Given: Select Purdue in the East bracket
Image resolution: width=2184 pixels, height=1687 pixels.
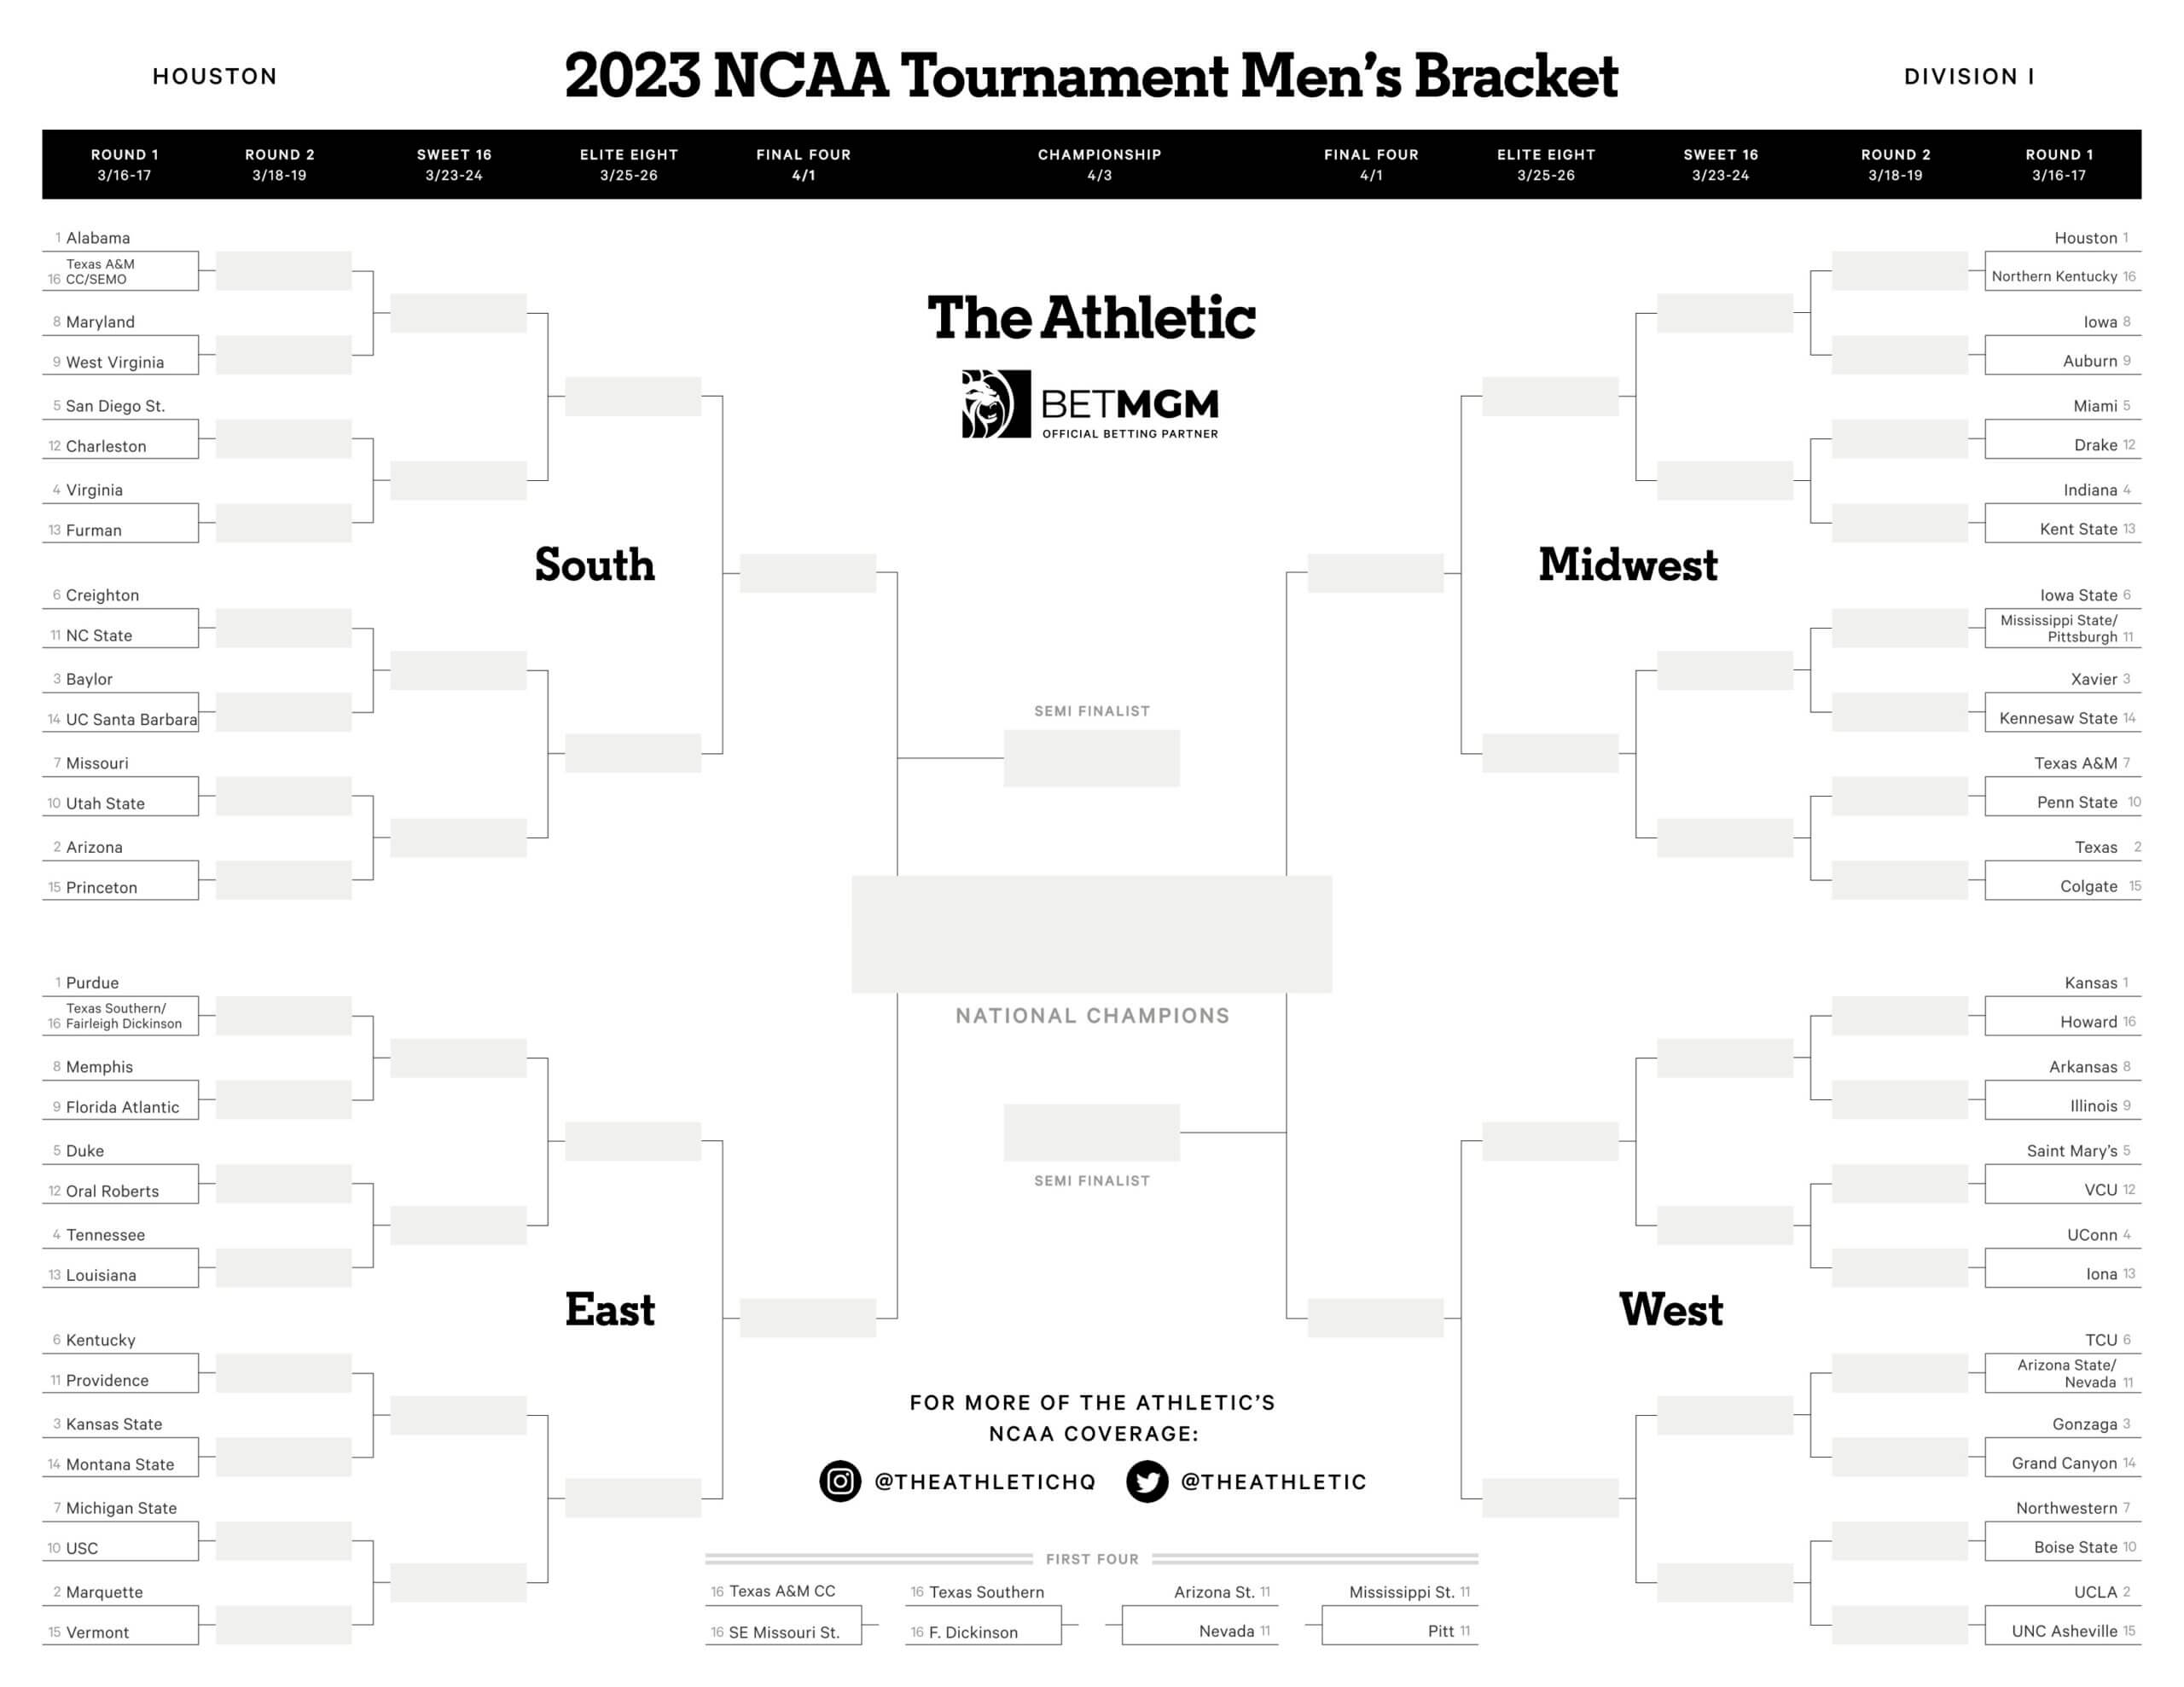Looking at the screenshot, I should point(92,983).
